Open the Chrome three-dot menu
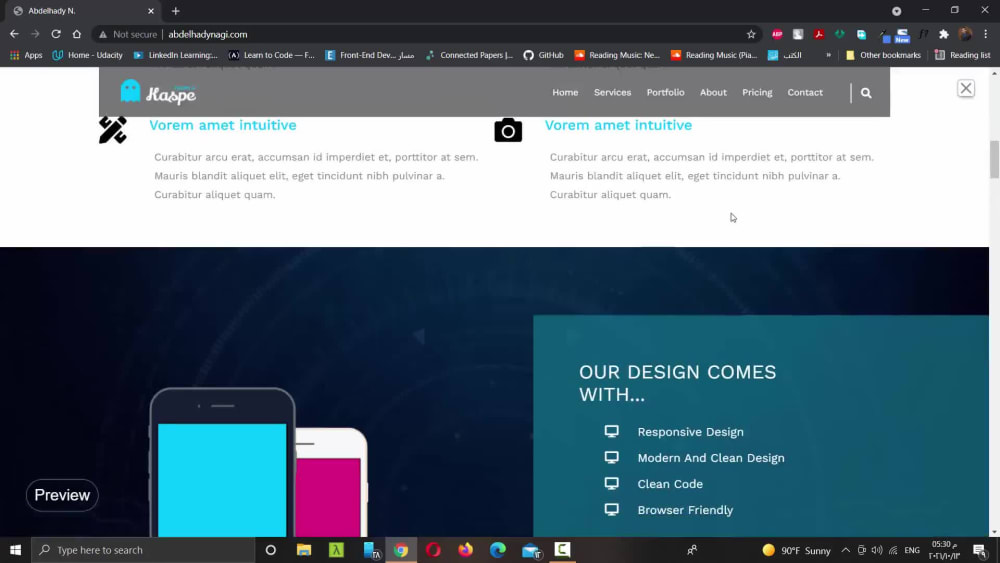Viewport: 1000px width, 563px height. pos(985,34)
